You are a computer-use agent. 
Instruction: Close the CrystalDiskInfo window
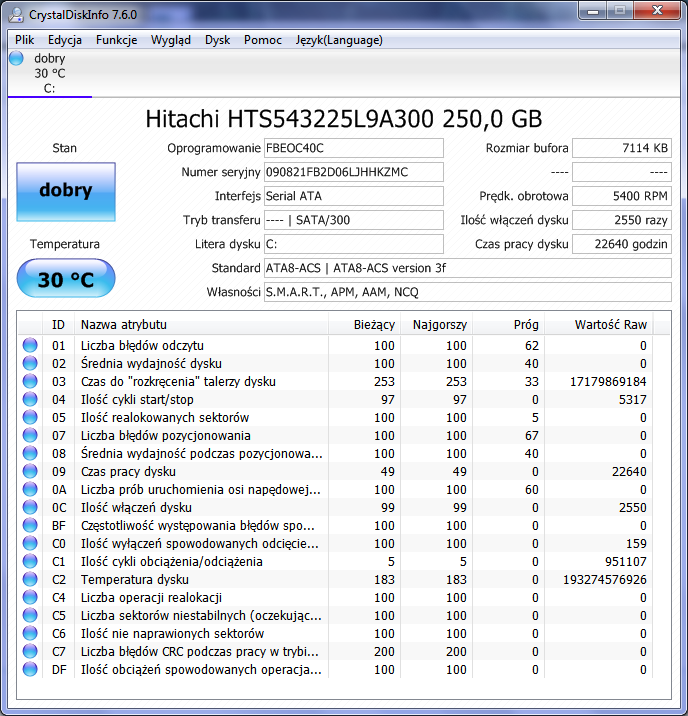(x=657, y=11)
